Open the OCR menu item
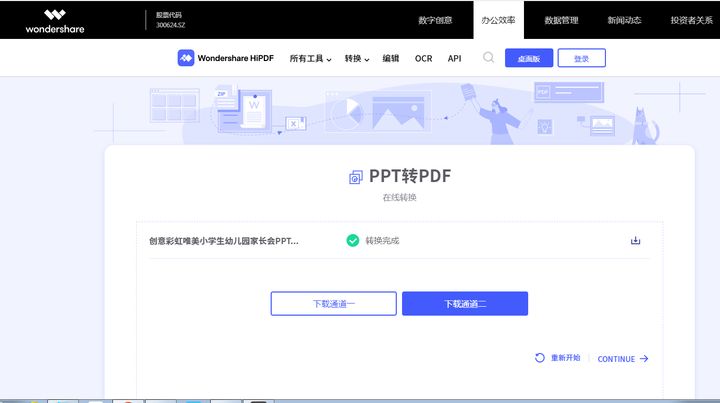This screenshot has height=403, width=720. click(423, 59)
